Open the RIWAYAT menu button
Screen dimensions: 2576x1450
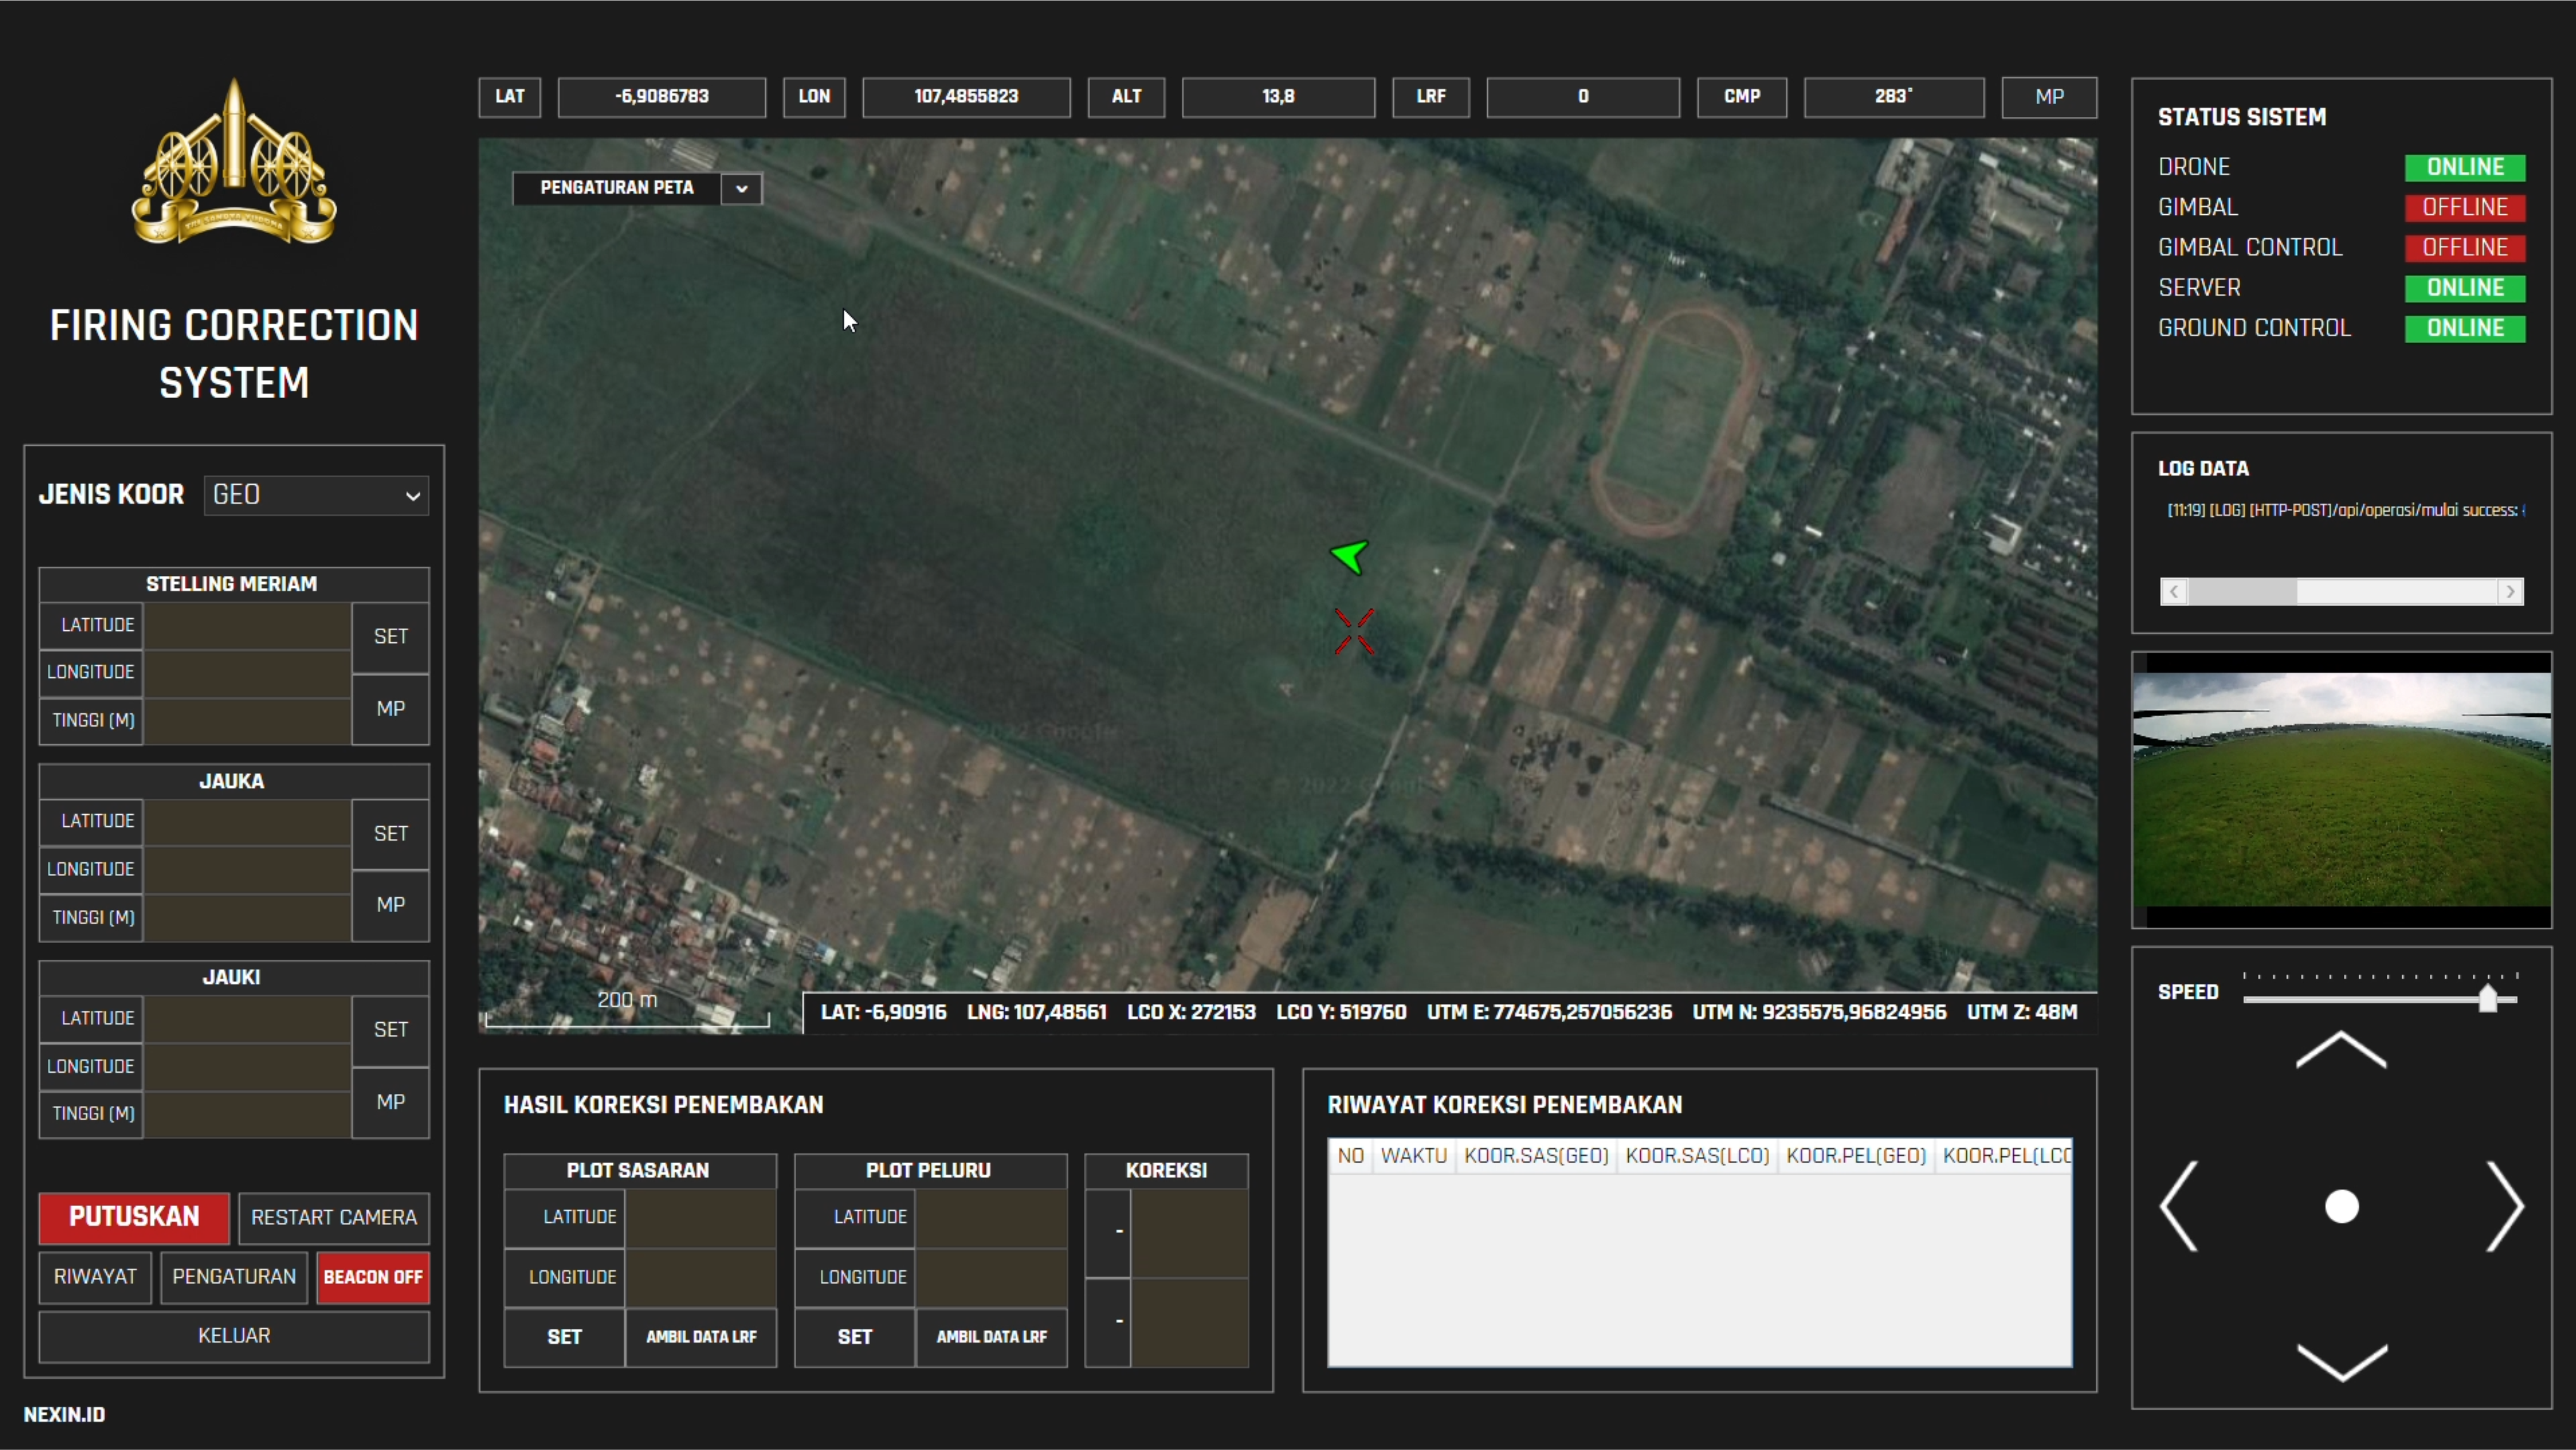[x=95, y=1277]
